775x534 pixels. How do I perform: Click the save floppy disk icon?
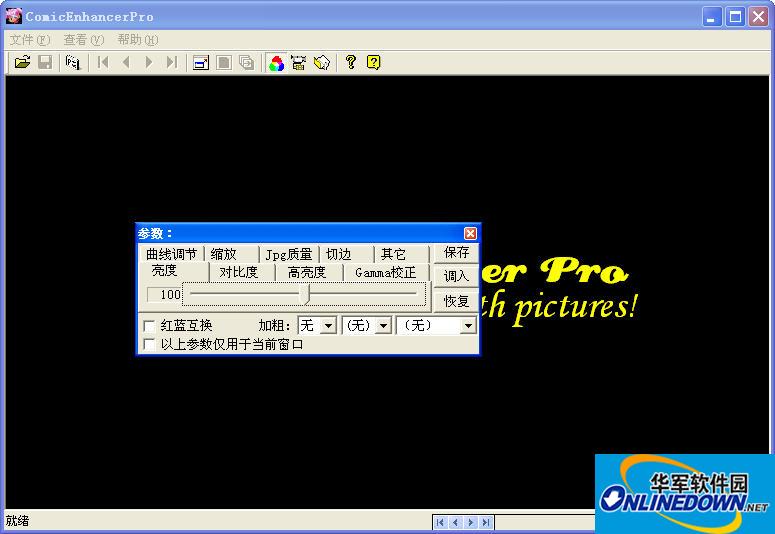click(45, 62)
